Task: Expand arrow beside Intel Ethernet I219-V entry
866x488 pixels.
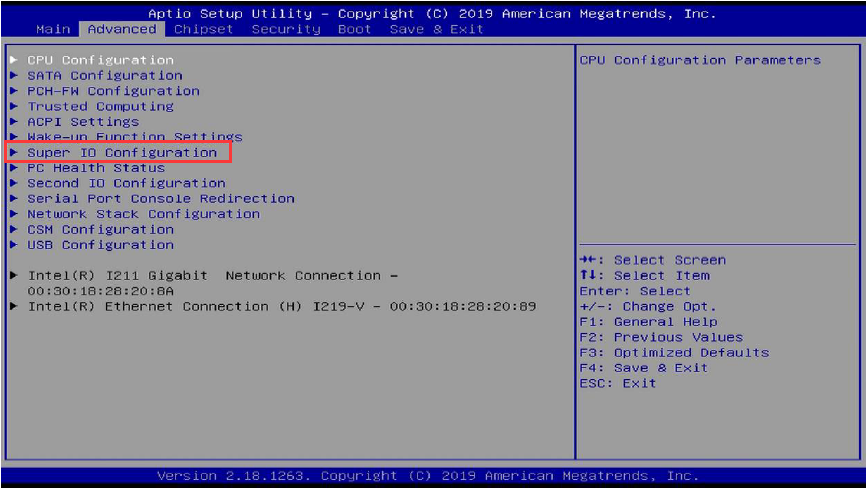Action: (x=13, y=306)
